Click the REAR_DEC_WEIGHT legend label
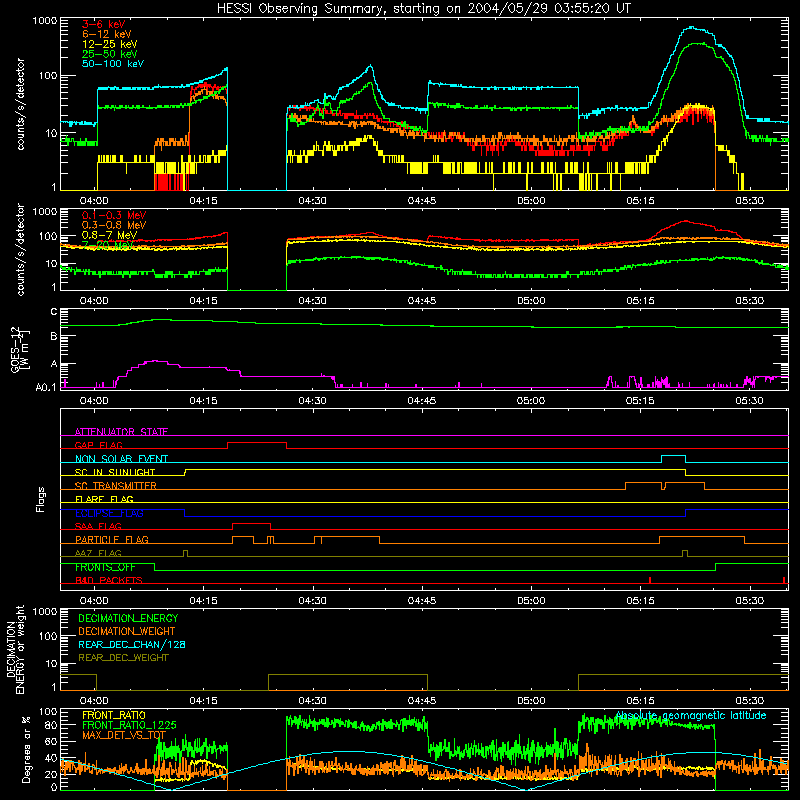The height and width of the screenshot is (800, 800). [x=123, y=658]
